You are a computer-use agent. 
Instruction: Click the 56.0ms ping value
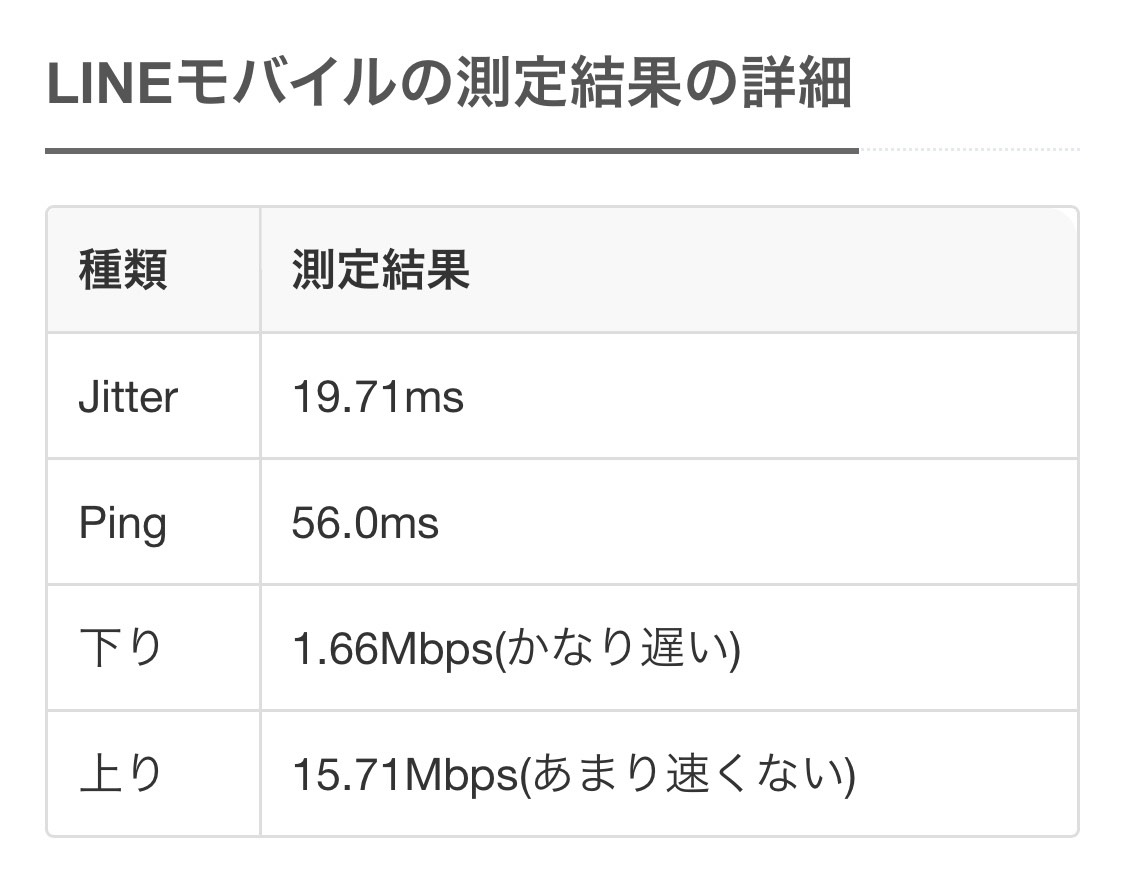(365, 523)
